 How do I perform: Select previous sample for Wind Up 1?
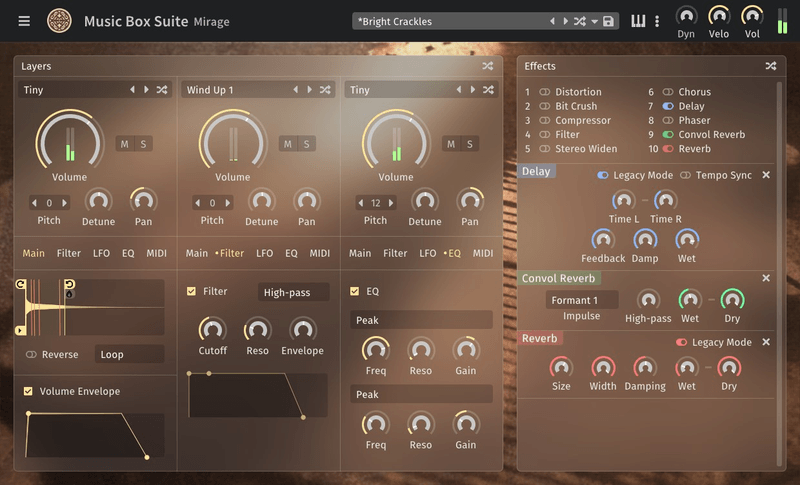coord(295,90)
